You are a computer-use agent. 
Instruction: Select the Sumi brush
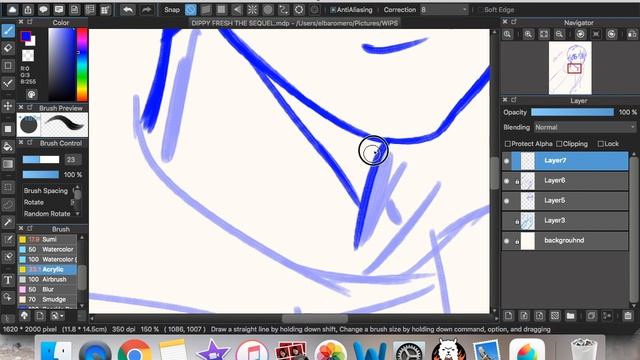click(47, 240)
